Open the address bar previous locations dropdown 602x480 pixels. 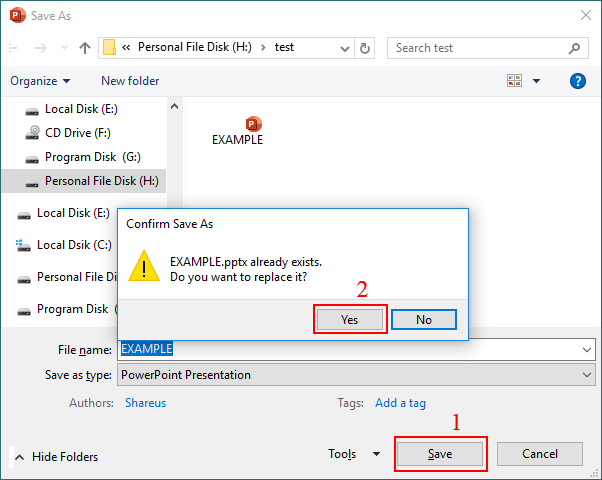click(x=345, y=48)
